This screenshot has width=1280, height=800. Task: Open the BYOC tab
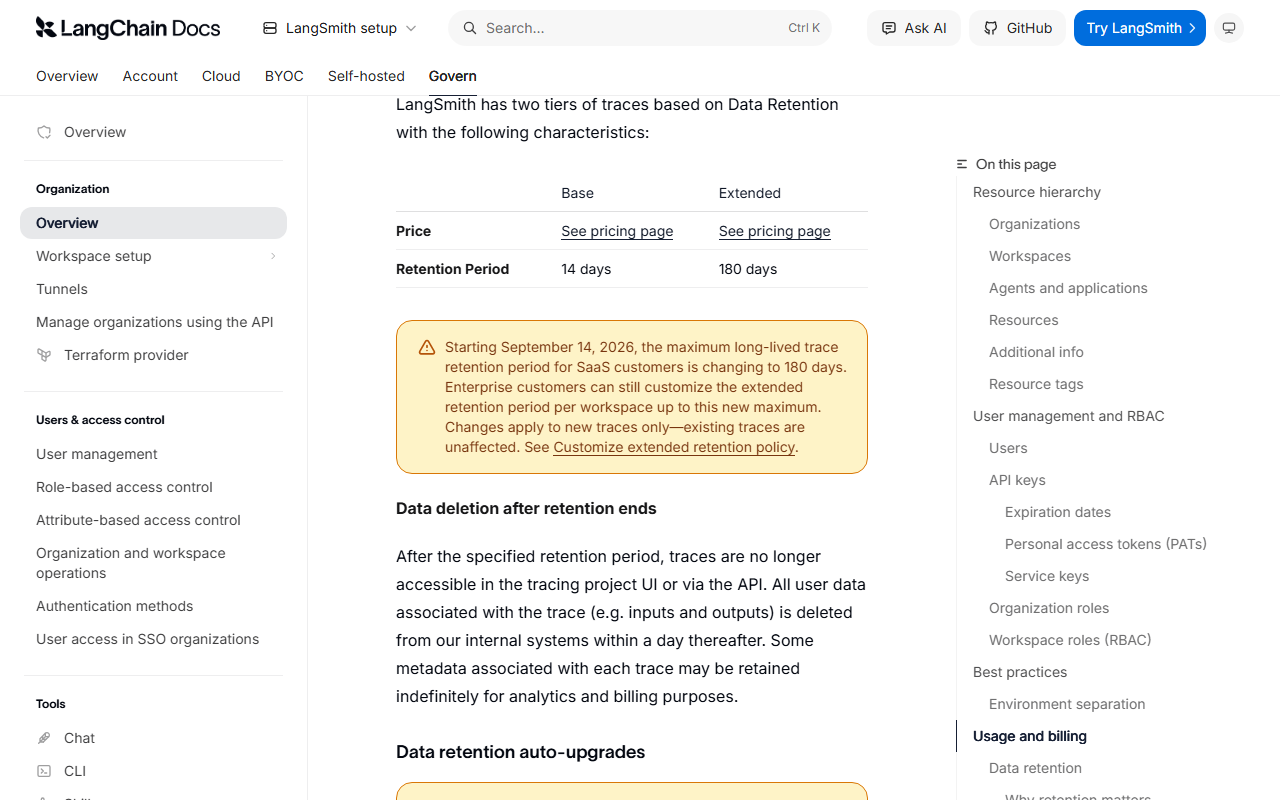(x=284, y=76)
